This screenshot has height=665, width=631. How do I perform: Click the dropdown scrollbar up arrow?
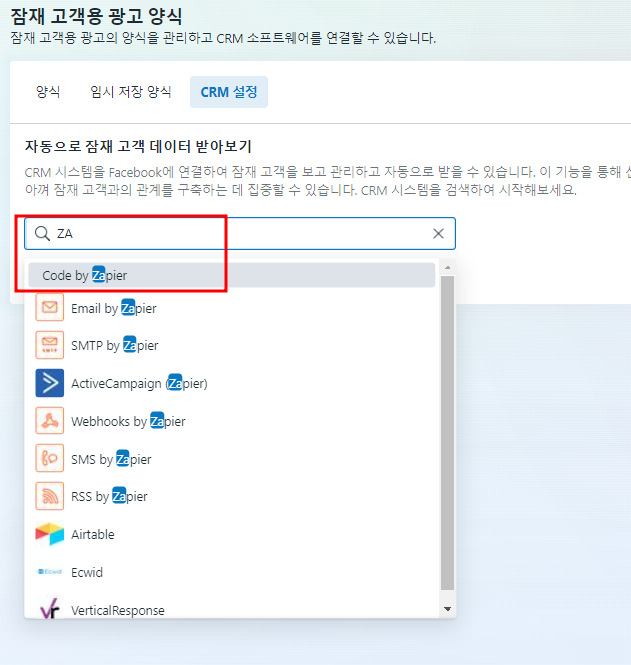point(447,267)
